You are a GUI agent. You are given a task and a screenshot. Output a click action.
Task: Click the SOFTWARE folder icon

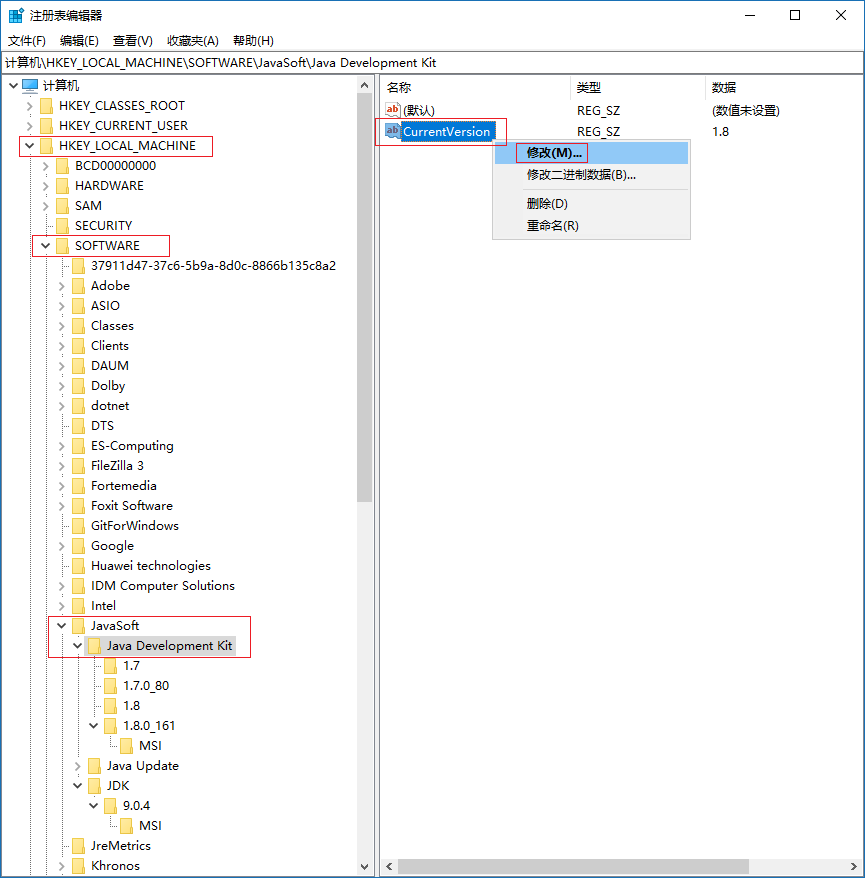coord(63,246)
